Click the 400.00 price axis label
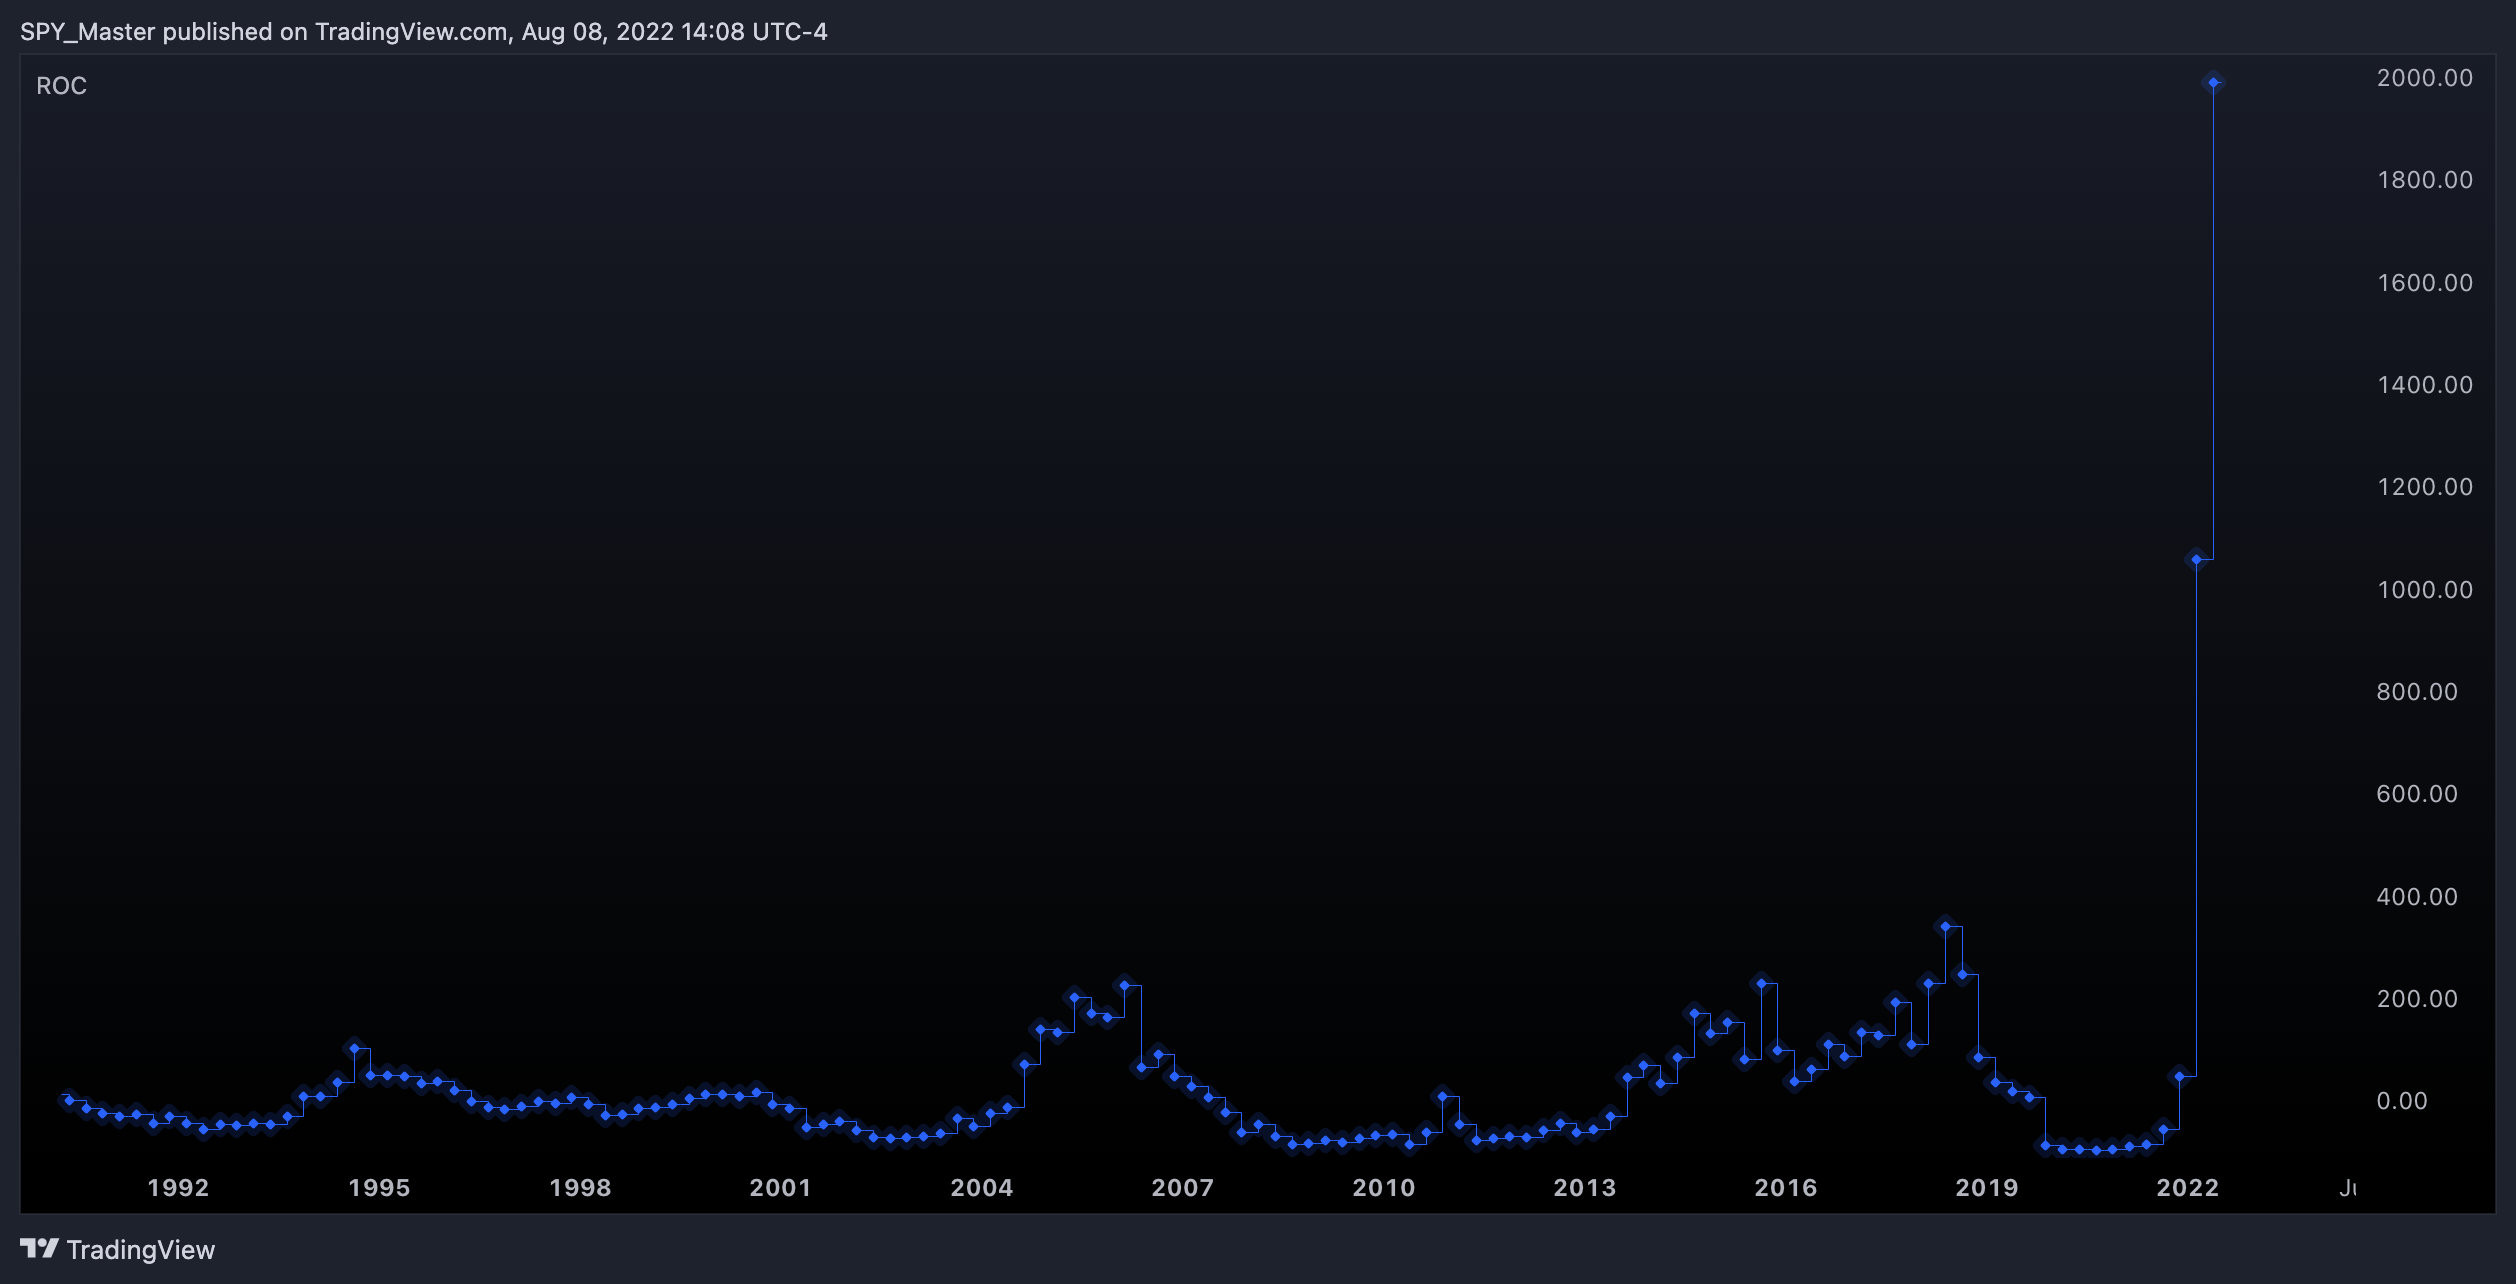Screen dimensions: 2516x1284 tap(2417, 897)
